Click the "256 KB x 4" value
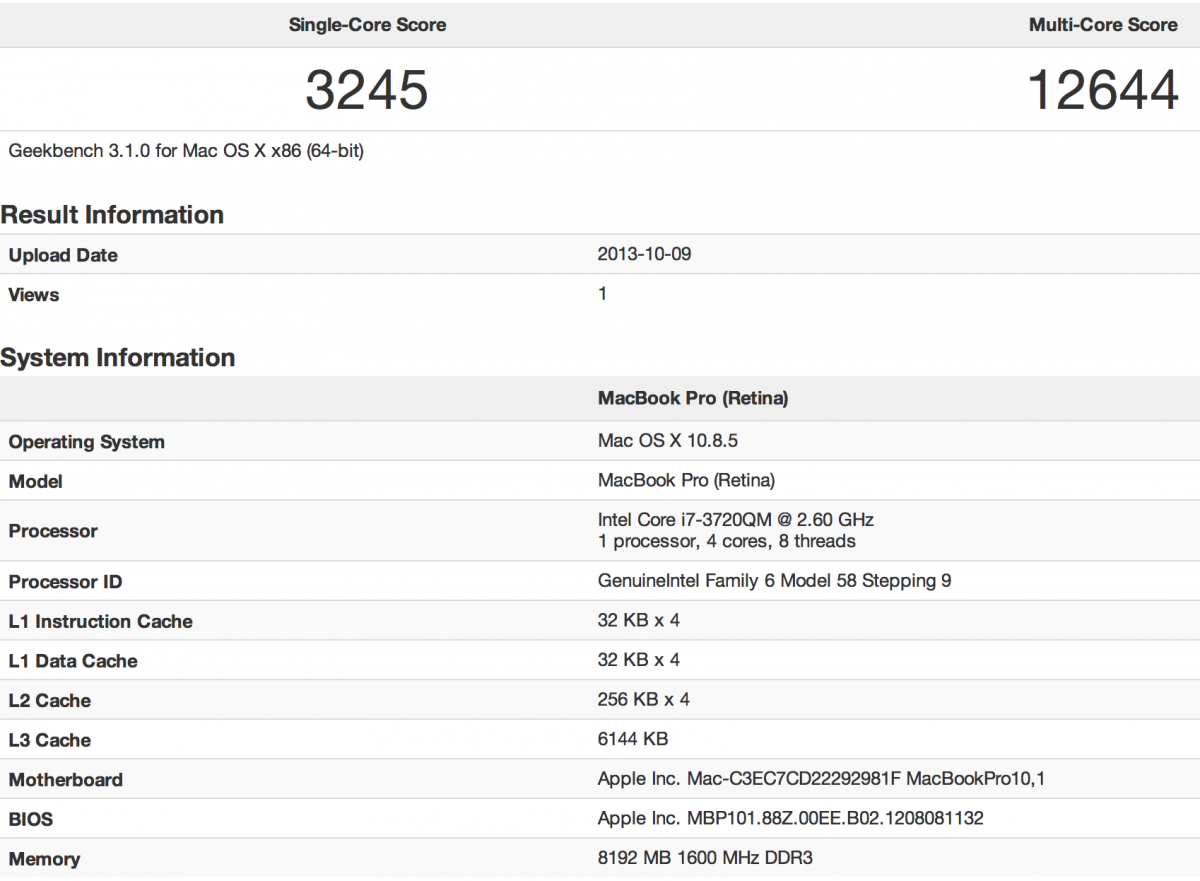The image size is (1200, 881). point(643,700)
